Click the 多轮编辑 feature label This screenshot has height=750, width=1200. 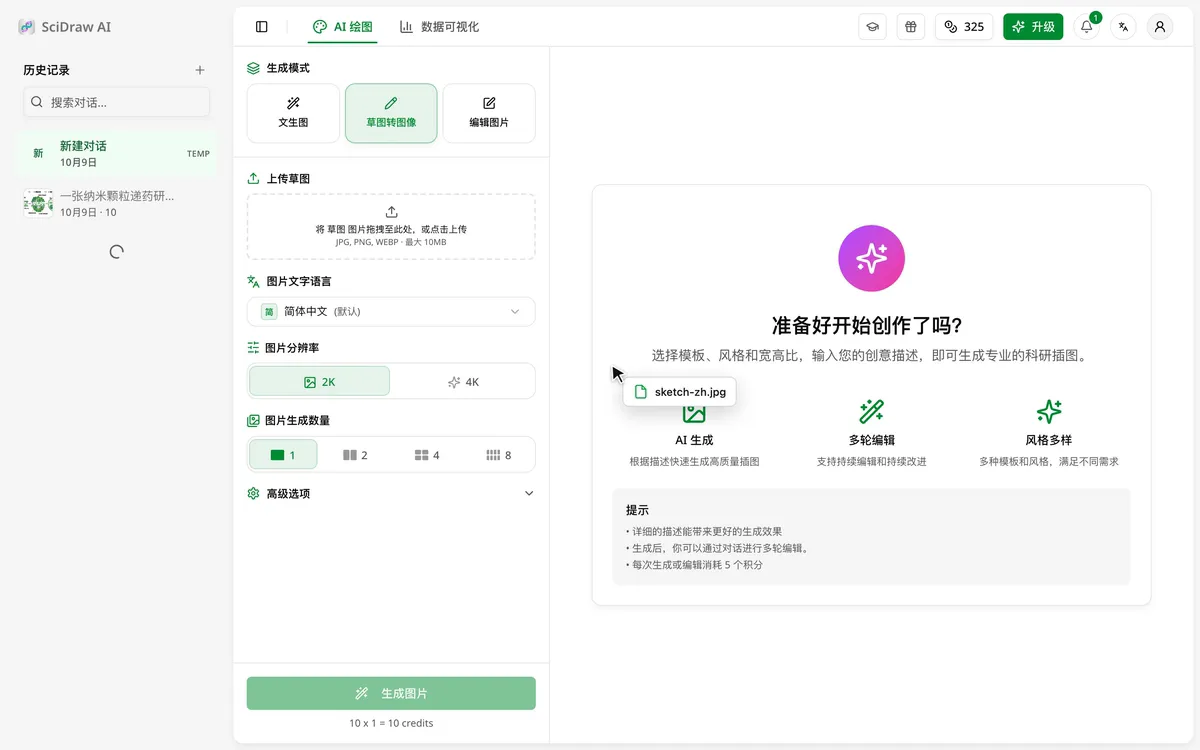click(x=871, y=440)
